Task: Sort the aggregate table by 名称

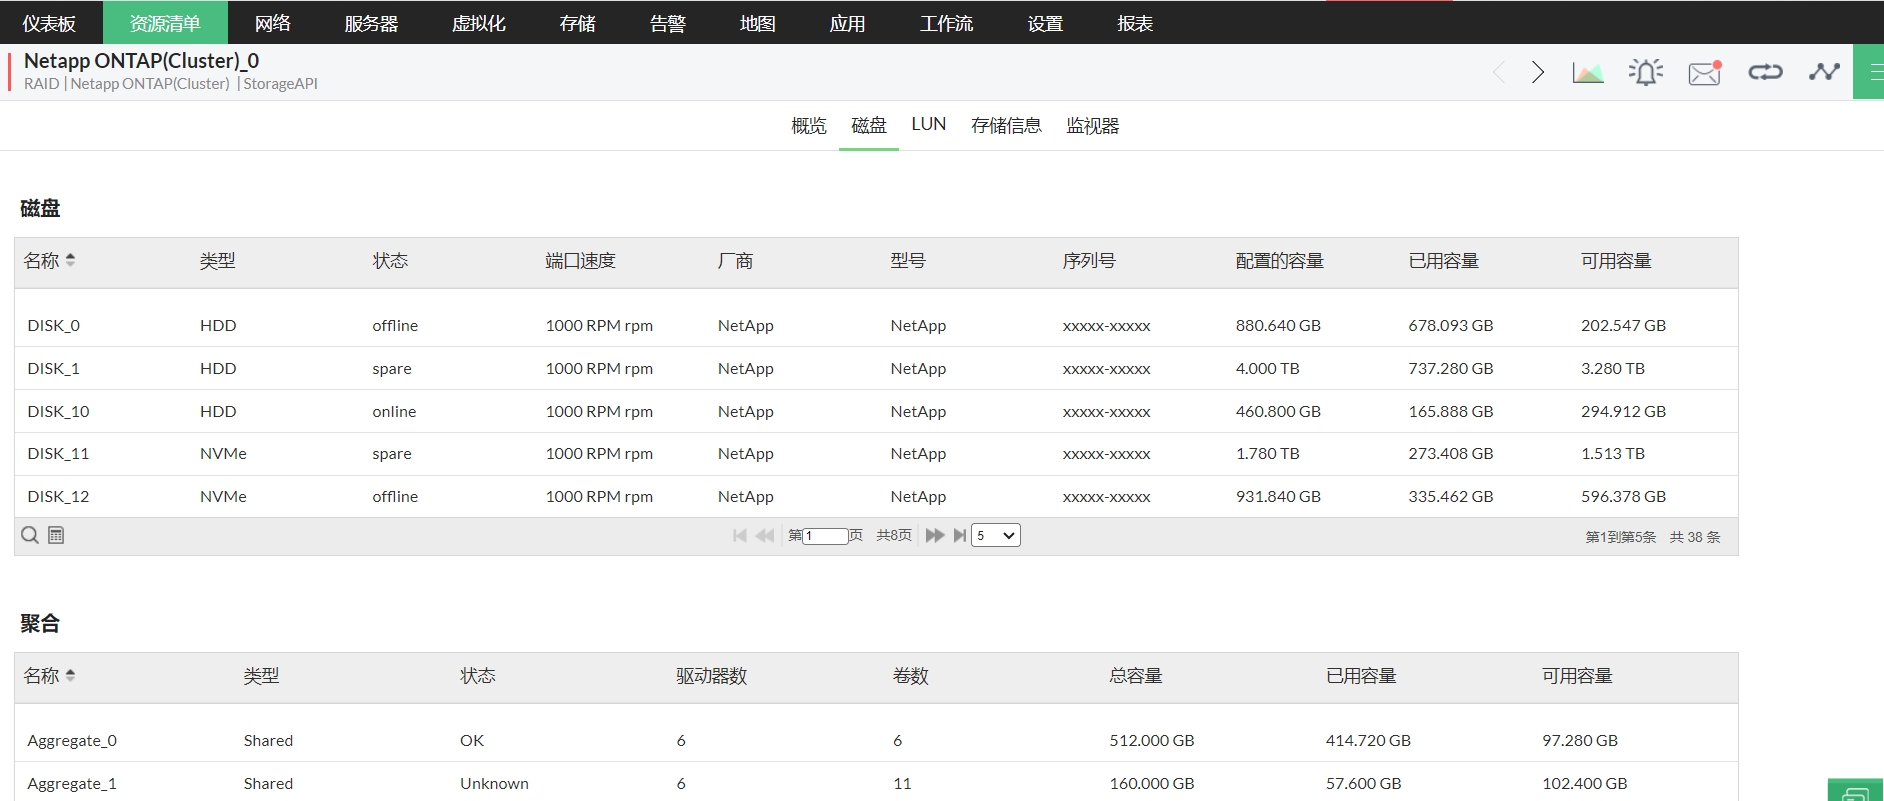Action: (49, 676)
